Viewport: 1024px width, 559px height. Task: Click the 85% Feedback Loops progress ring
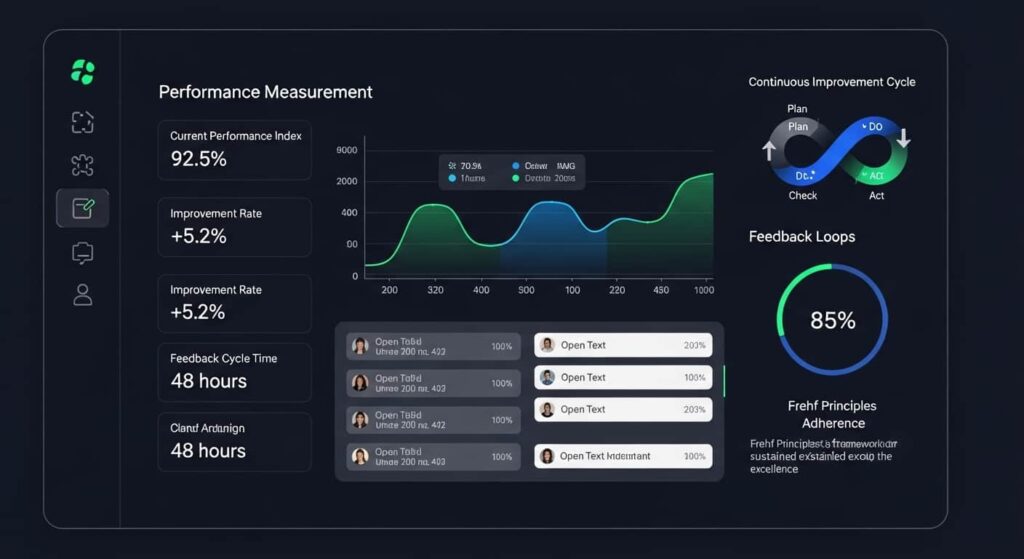click(832, 320)
